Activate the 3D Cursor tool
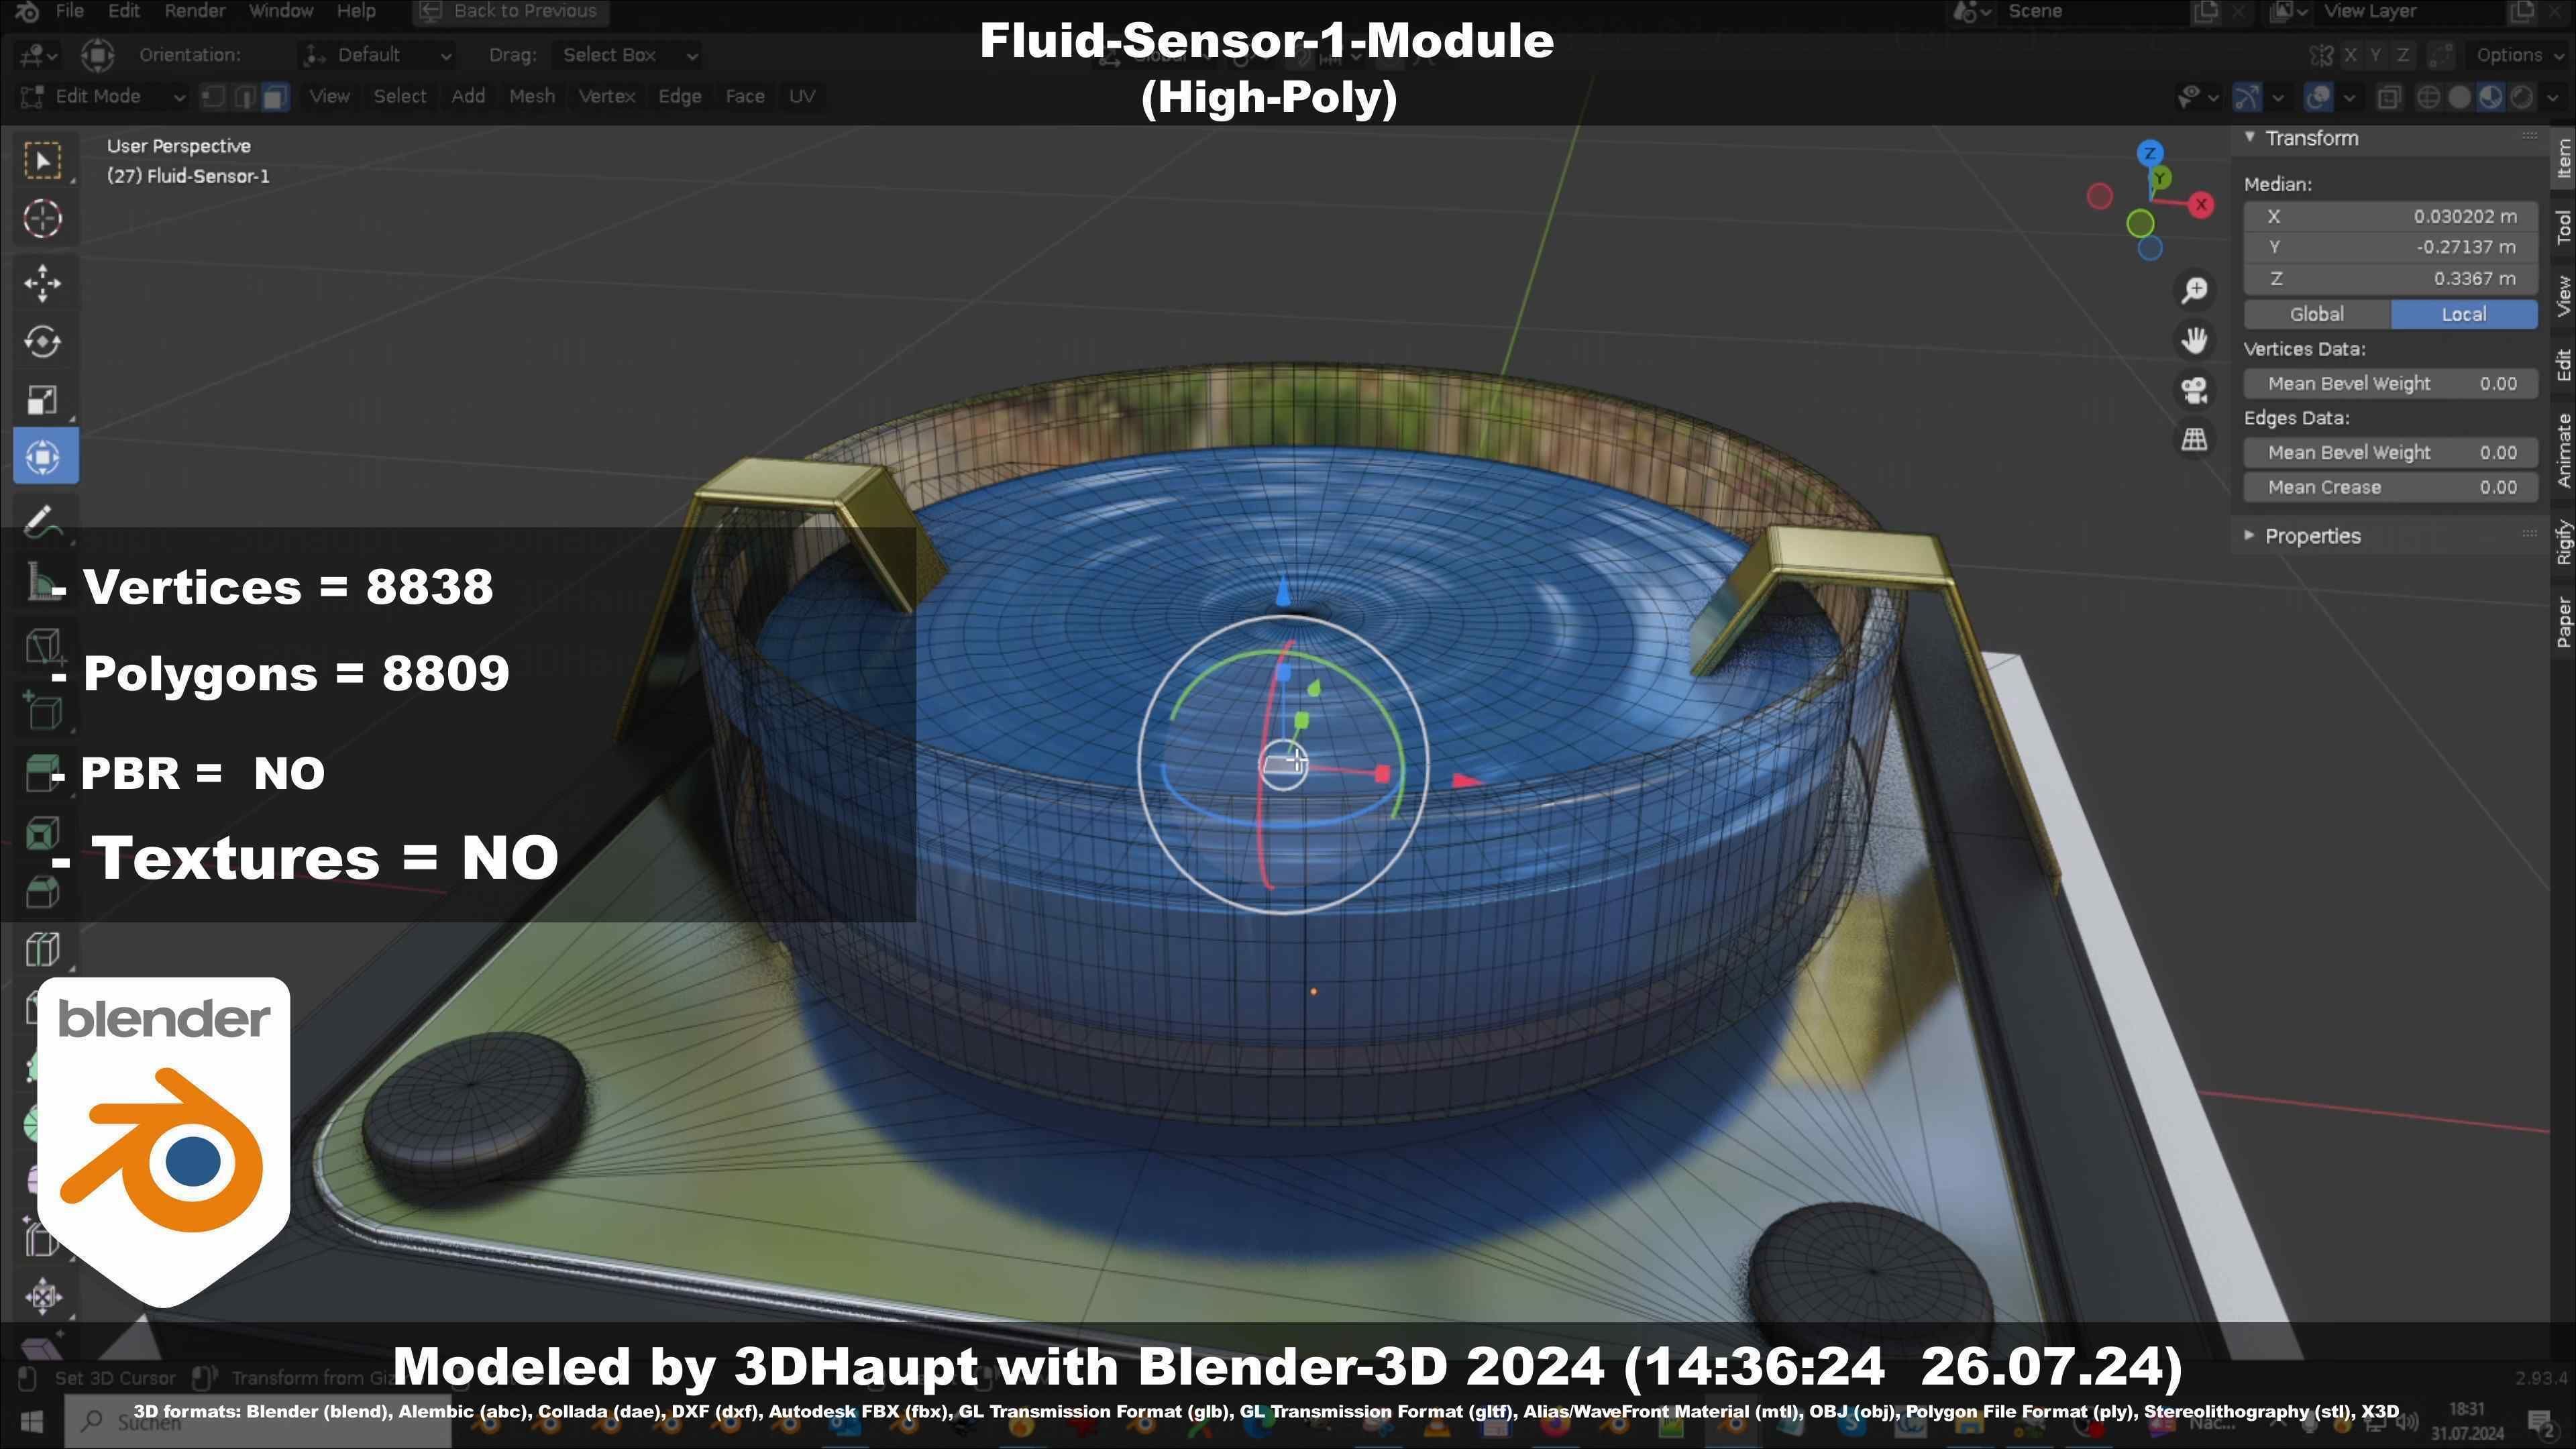This screenshot has height=1449, width=2576. [43, 219]
